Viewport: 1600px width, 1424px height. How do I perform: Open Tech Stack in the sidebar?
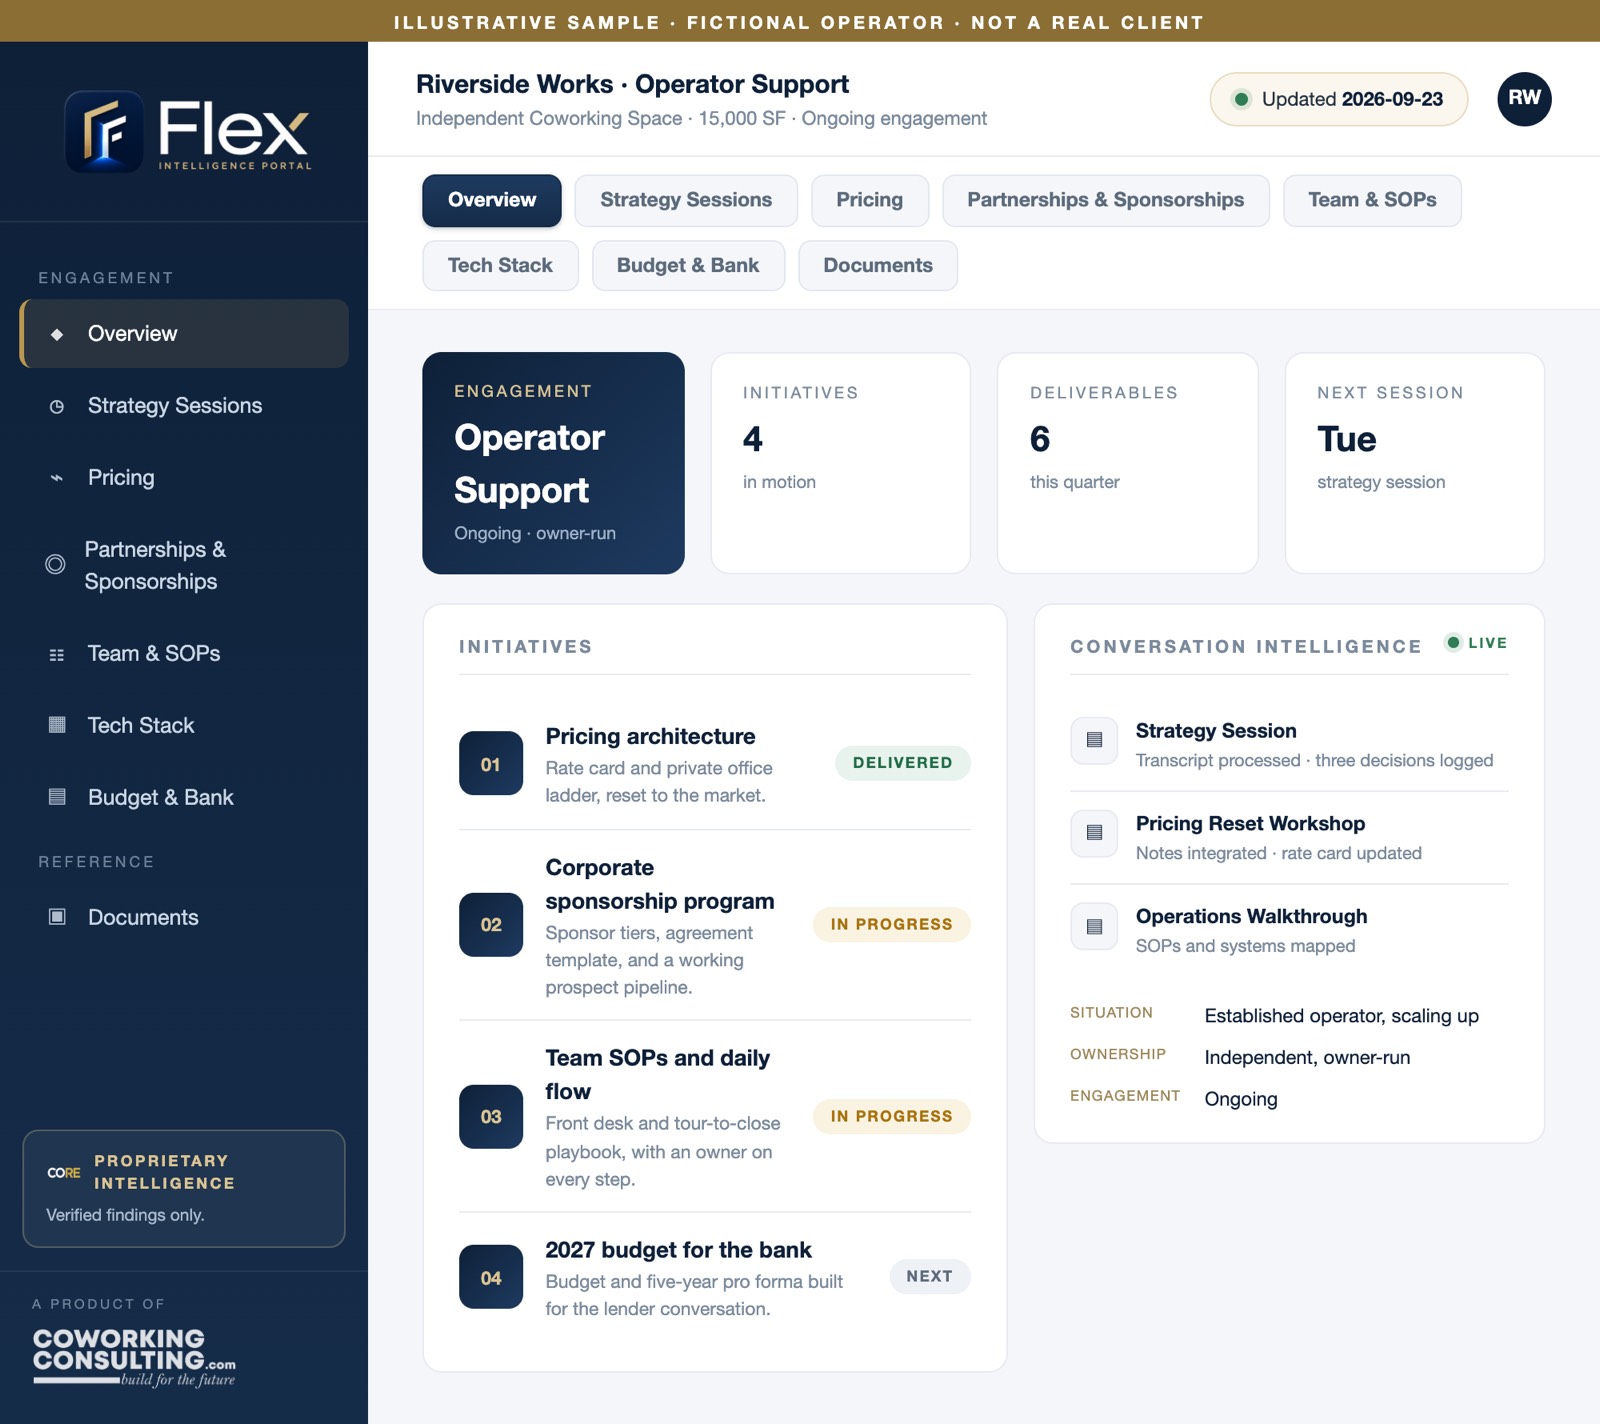click(x=184, y=725)
